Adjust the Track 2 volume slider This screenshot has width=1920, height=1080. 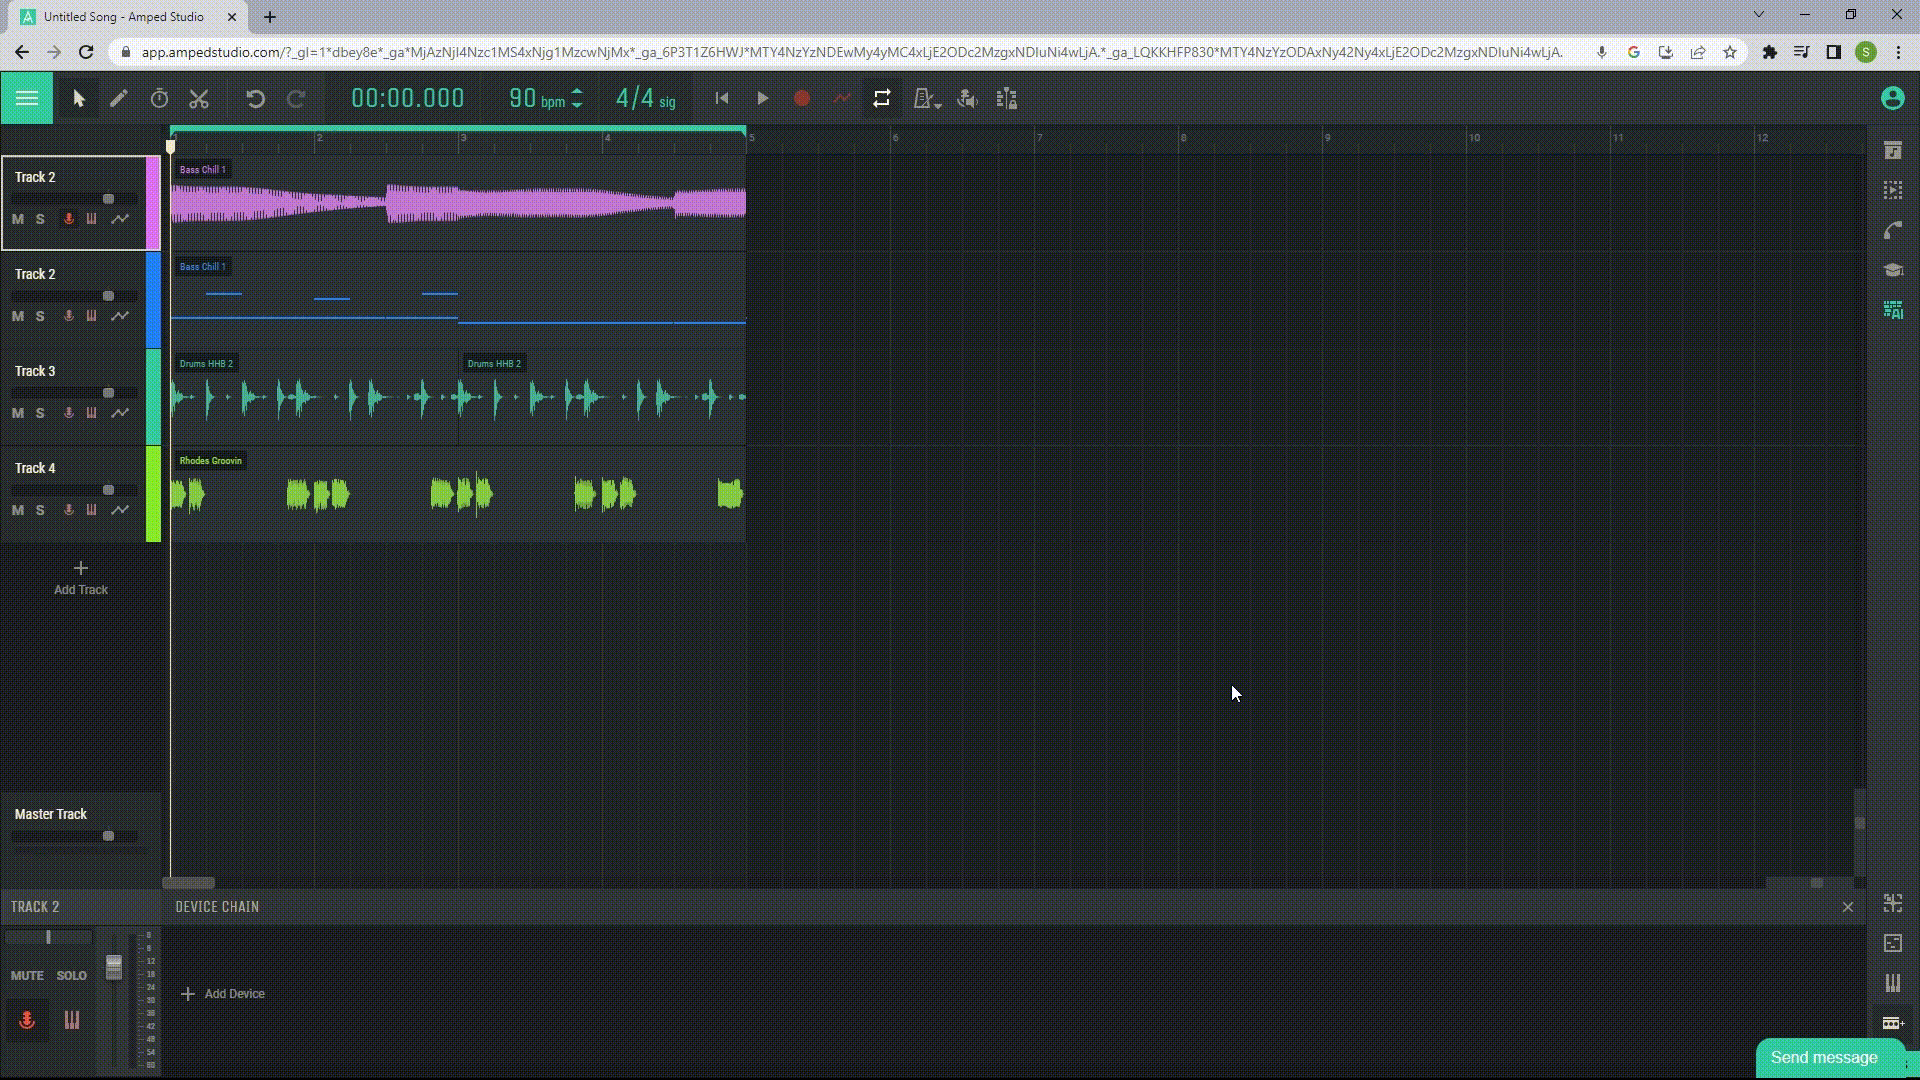(x=106, y=198)
